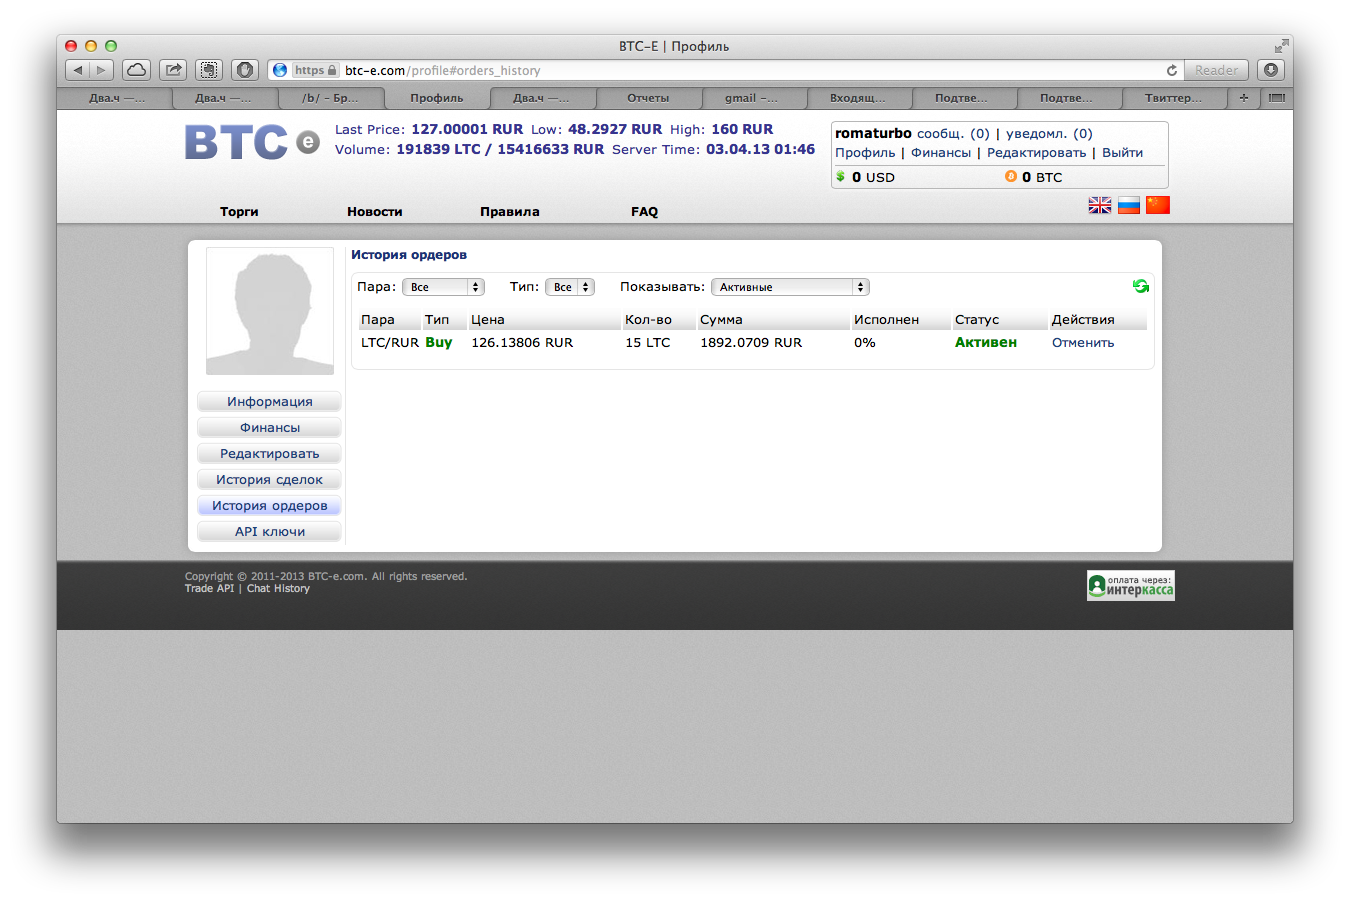Click the Финансы link under romaturbo
Screen dimensions: 1350x902
(941, 152)
